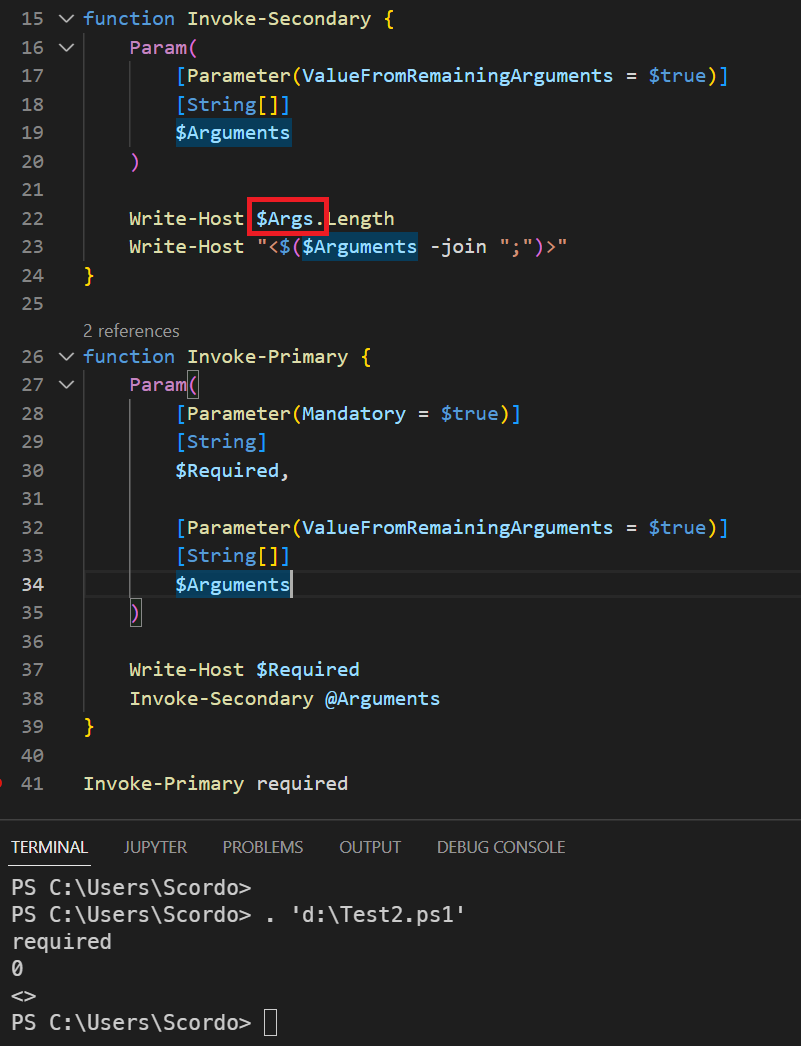Place cursor on $Required in line 37
The height and width of the screenshot is (1046, 801).
(x=308, y=669)
